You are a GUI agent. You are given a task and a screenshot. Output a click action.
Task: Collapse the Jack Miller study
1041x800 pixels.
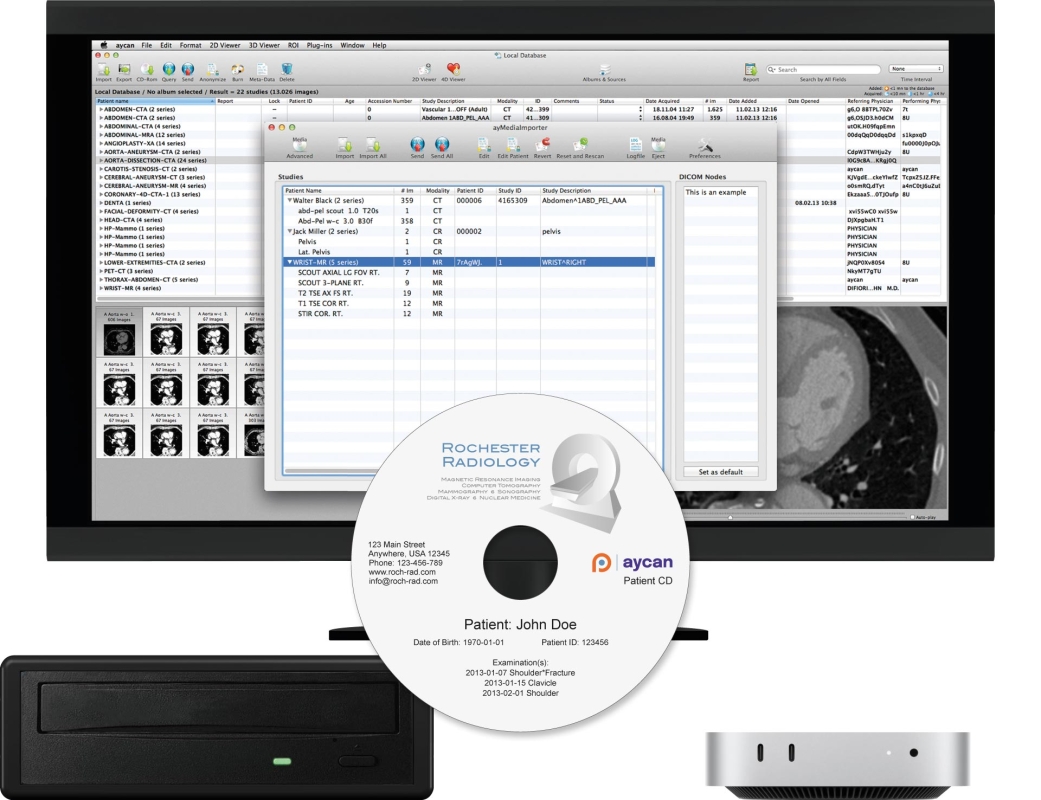point(289,232)
